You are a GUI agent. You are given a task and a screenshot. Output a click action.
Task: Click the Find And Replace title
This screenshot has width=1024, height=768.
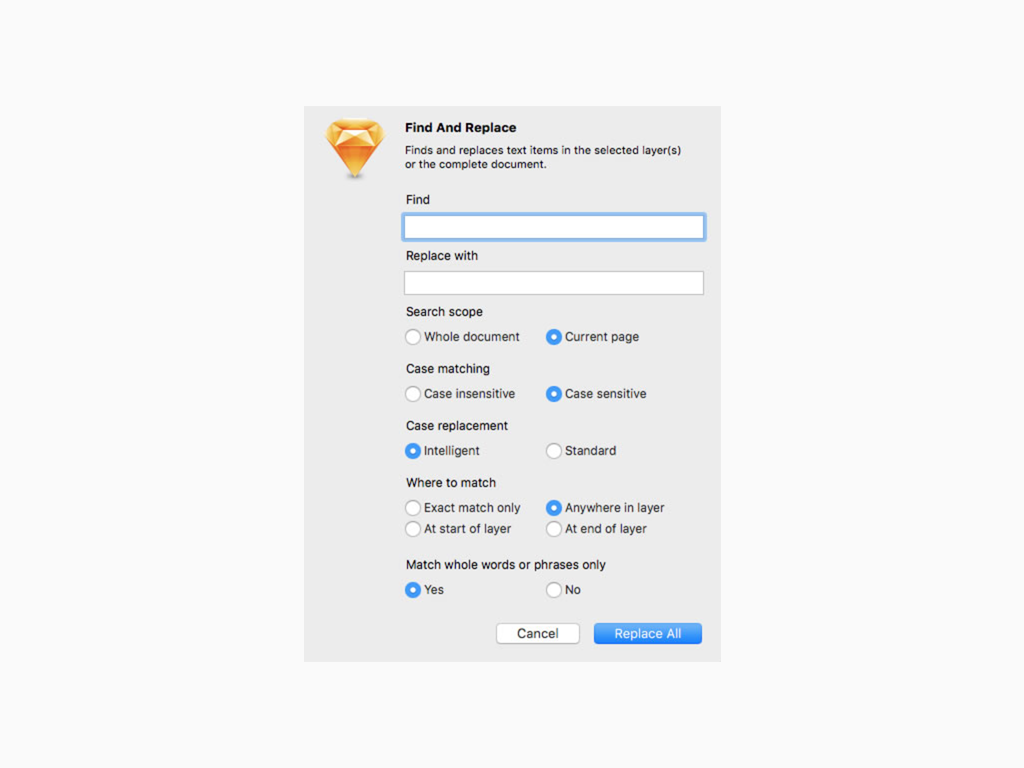coord(460,127)
